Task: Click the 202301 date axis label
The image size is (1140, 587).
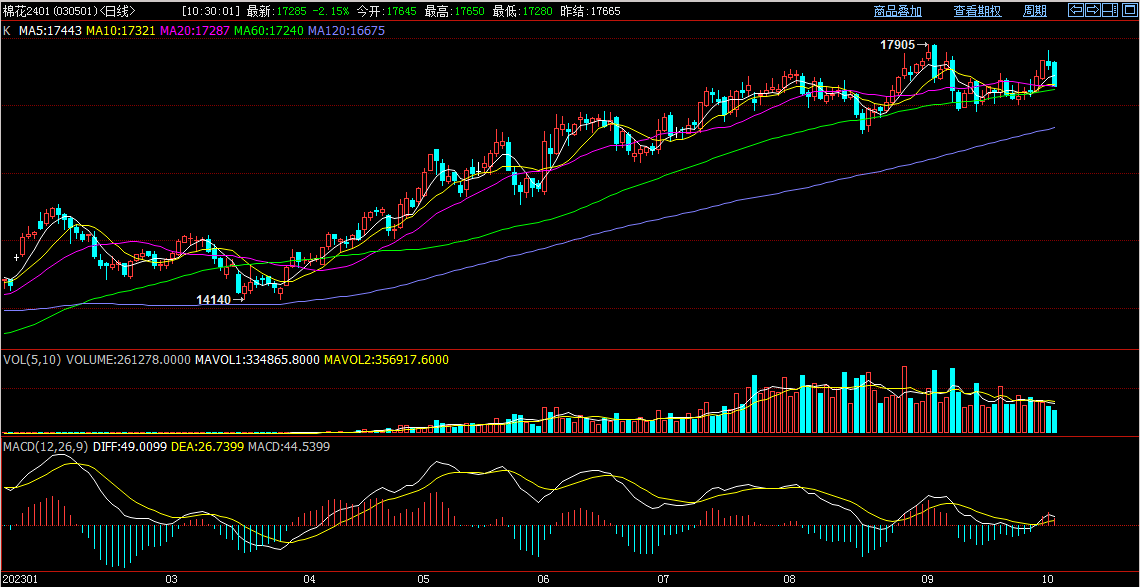Action: point(19,580)
